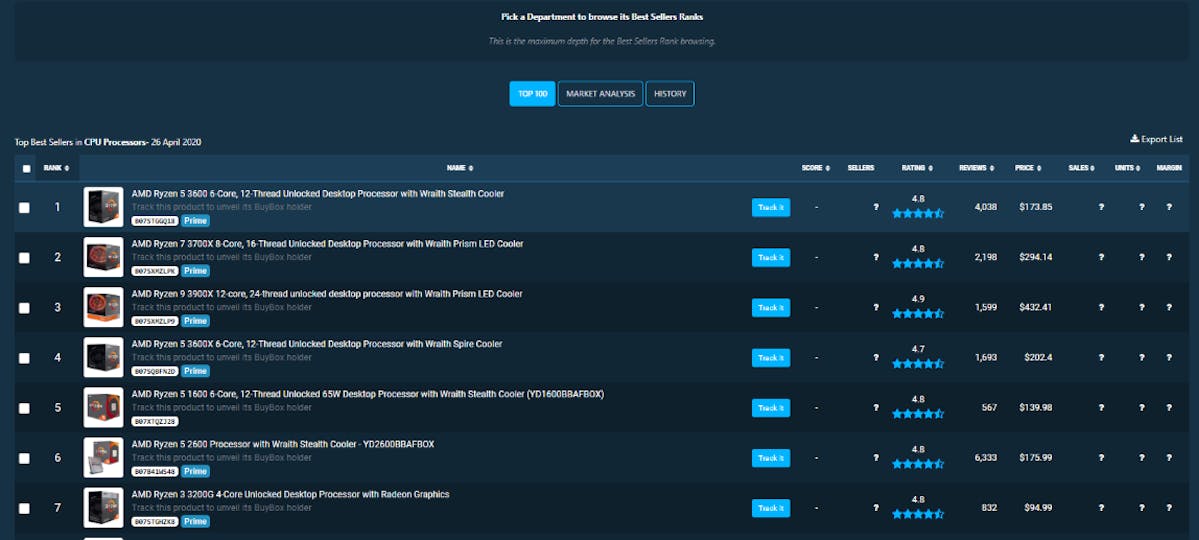1199x540 pixels.
Task: Open Ryzen 5 3600 product thumbnail
Action: click(x=103, y=207)
